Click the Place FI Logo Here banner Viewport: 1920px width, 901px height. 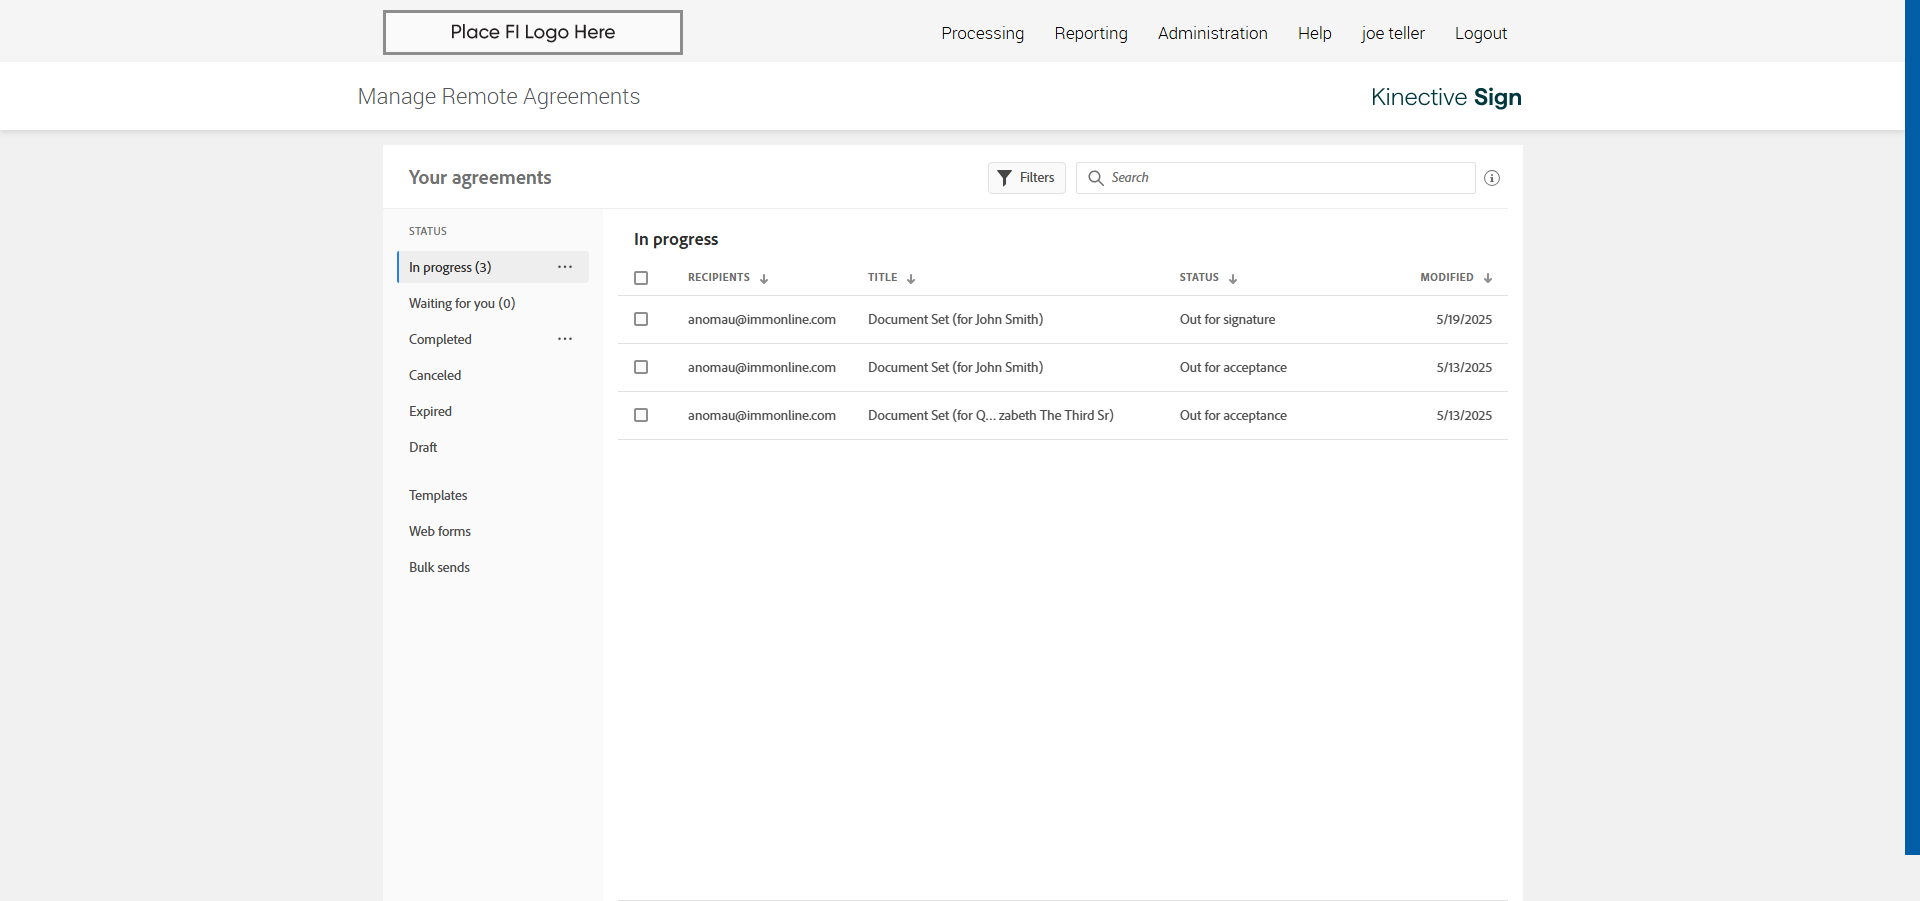click(532, 32)
